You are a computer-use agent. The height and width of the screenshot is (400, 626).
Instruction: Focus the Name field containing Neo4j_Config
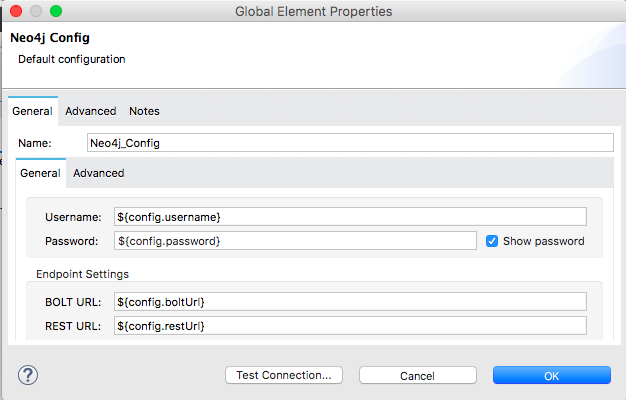tap(349, 143)
